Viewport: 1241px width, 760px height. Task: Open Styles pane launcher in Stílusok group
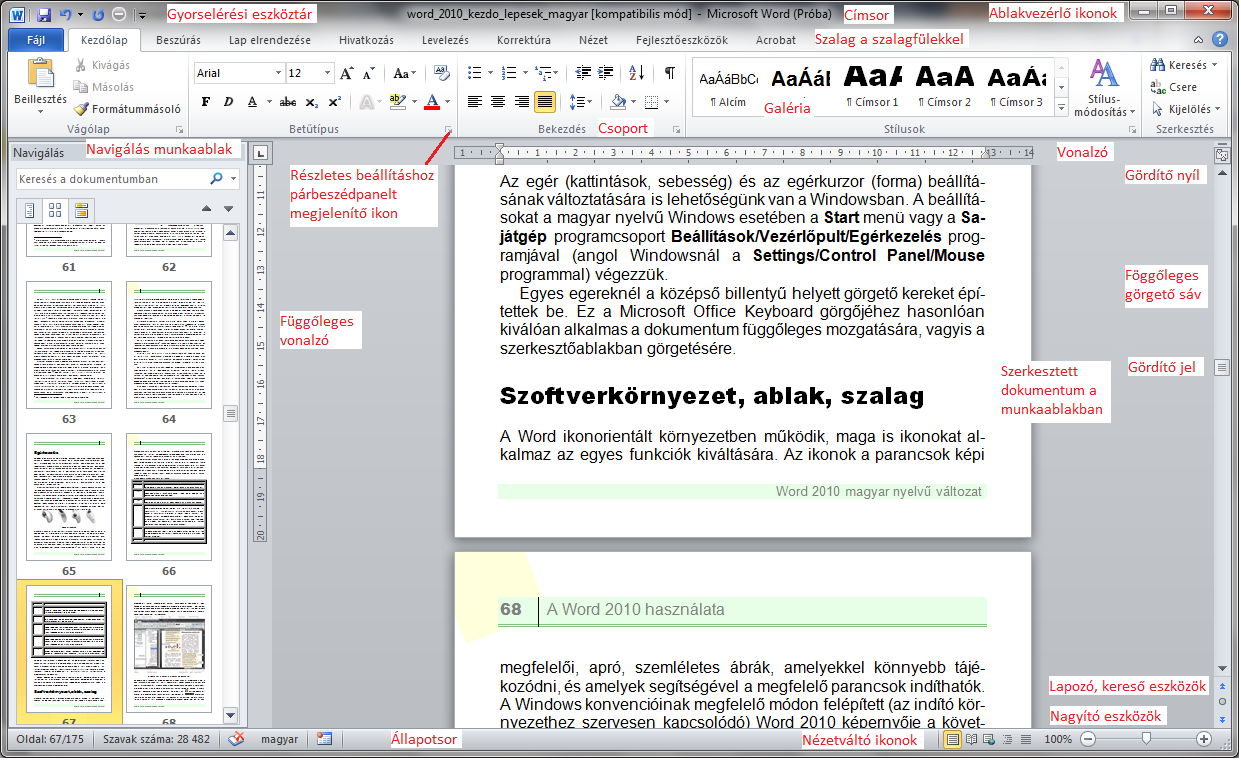(1131, 130)
